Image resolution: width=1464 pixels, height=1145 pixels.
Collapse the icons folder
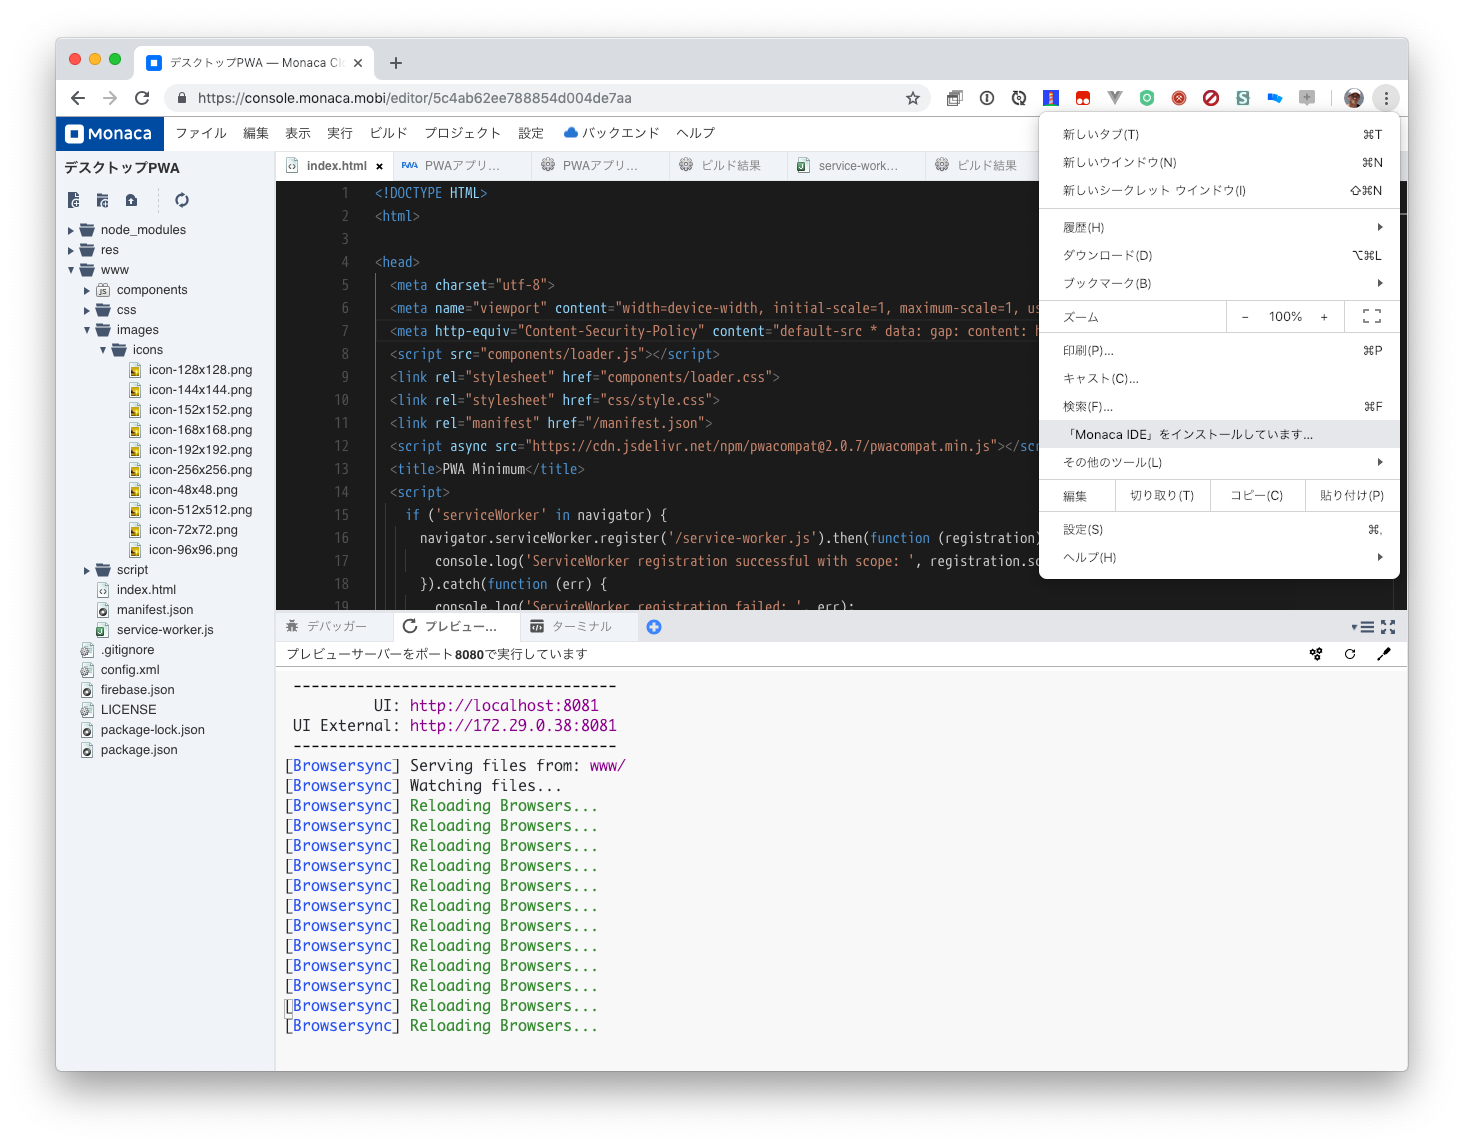103,350
